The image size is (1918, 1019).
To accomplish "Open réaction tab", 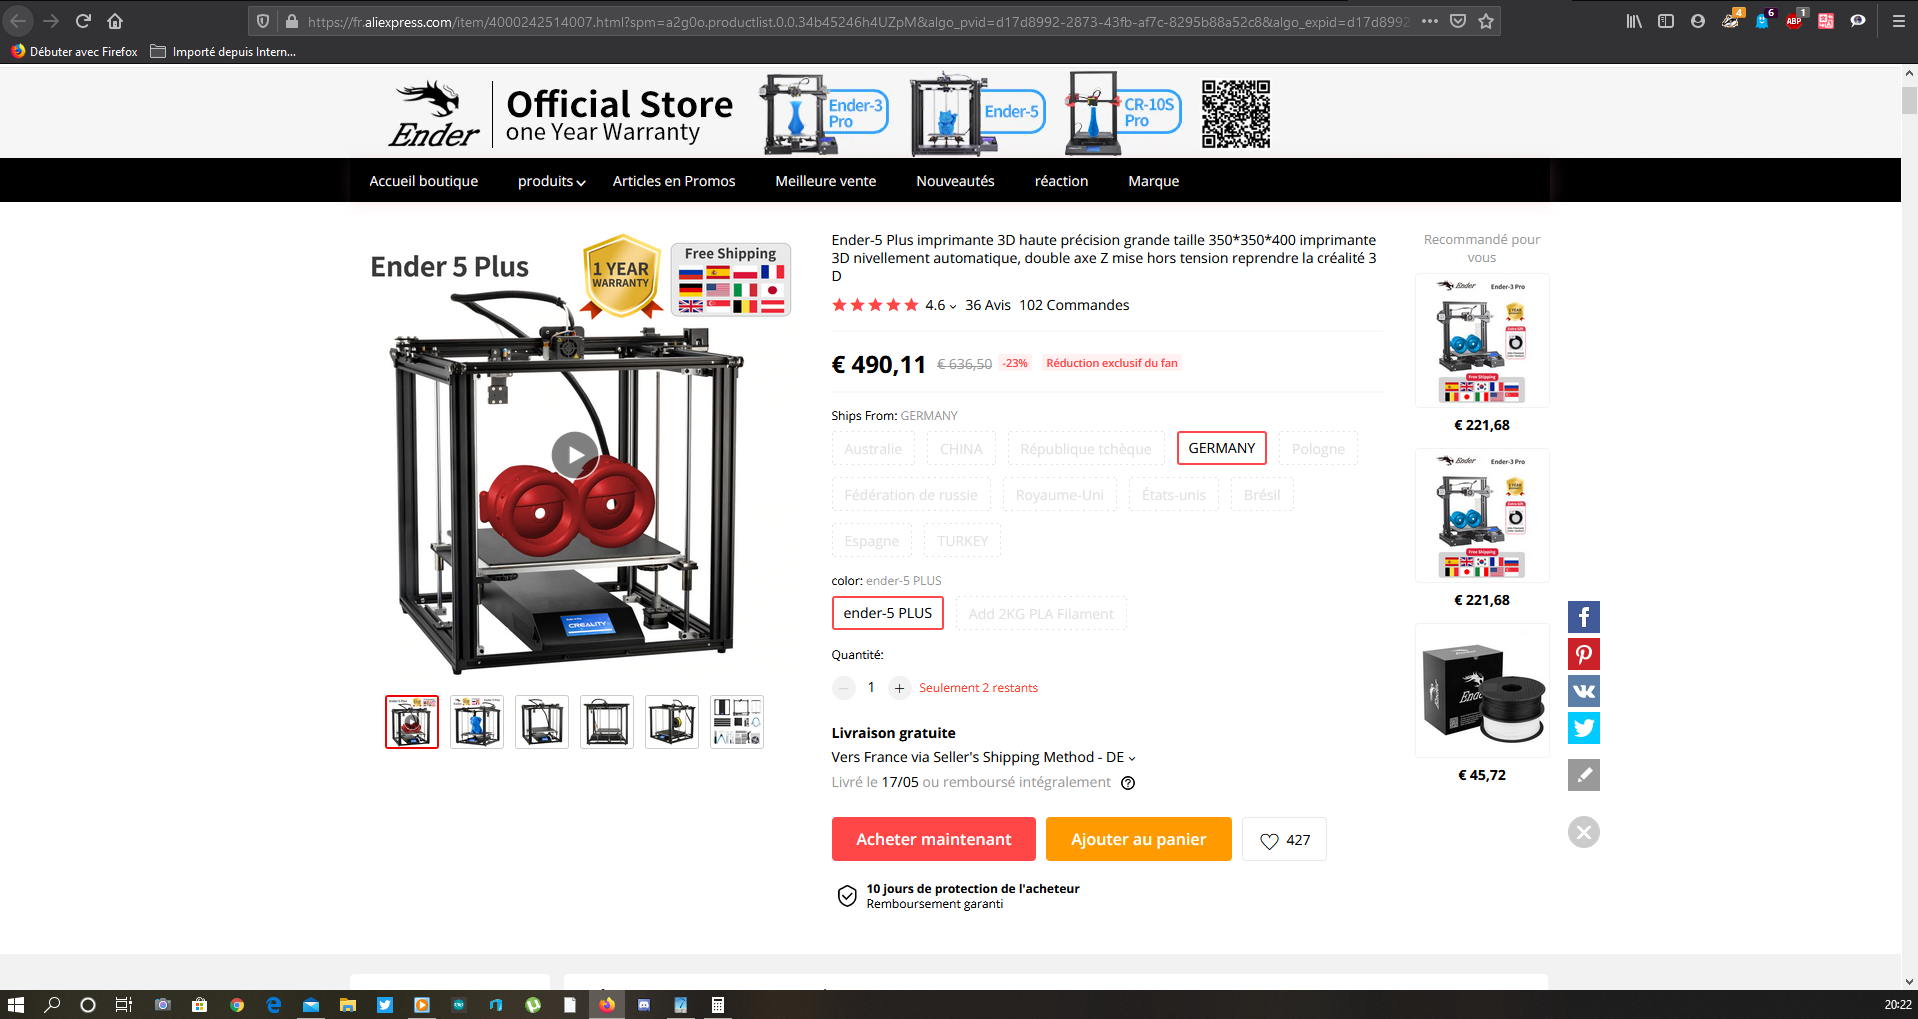I will 1062,181.
